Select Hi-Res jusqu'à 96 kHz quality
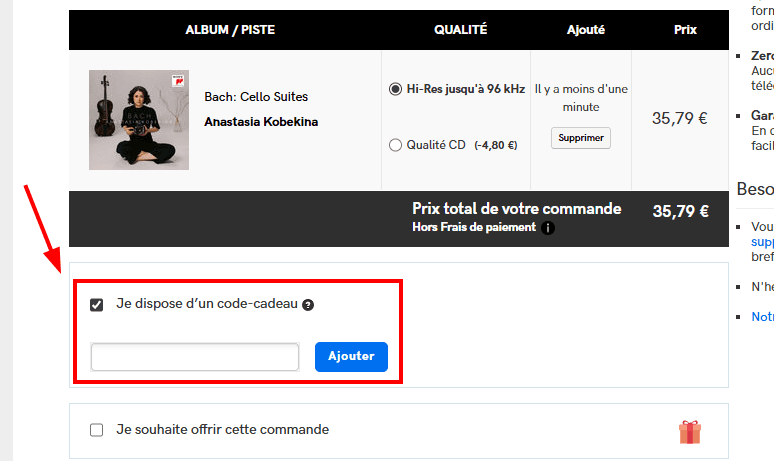Viewport: 774px width, 461px height. pyautogui.click(x=395, y=89)
